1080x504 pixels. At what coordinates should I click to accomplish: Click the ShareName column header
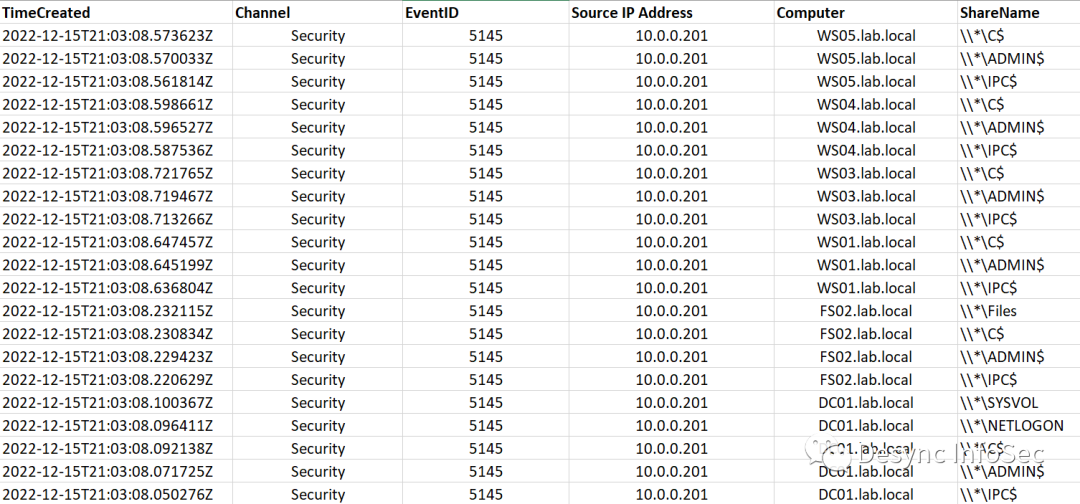pos(999,13)
